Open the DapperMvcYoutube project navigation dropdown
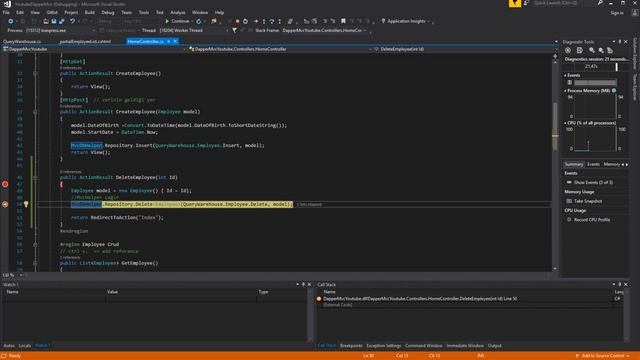This screenshot has width=640, height=360. pos(184,49)
